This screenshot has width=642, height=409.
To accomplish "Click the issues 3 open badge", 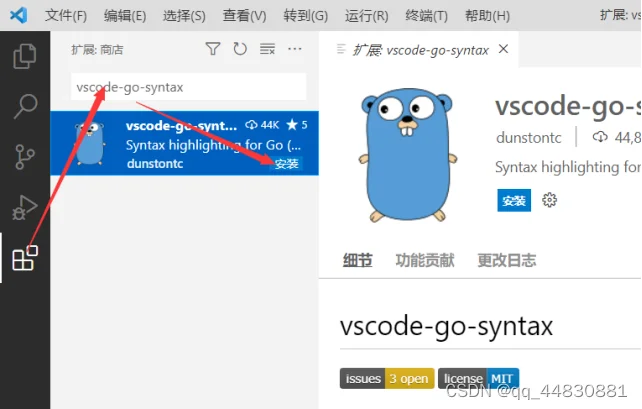I will (387, 379).
